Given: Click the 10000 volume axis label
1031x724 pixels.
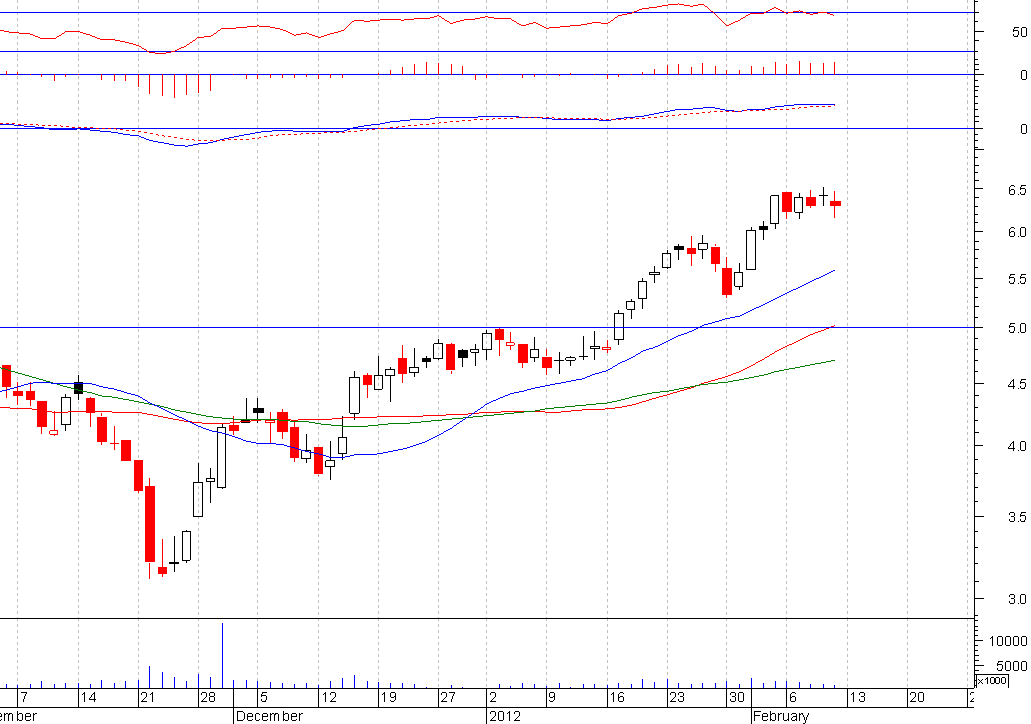Looking at the screenshot, I should [1008, 641].
